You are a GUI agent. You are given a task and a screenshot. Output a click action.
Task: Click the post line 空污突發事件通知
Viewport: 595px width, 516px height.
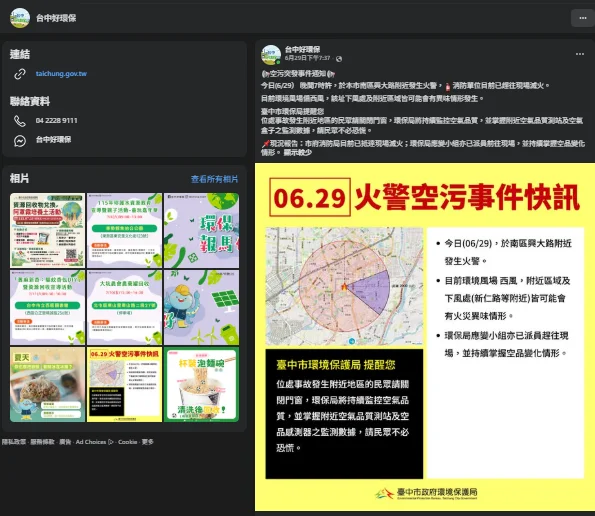click(298, 74)
